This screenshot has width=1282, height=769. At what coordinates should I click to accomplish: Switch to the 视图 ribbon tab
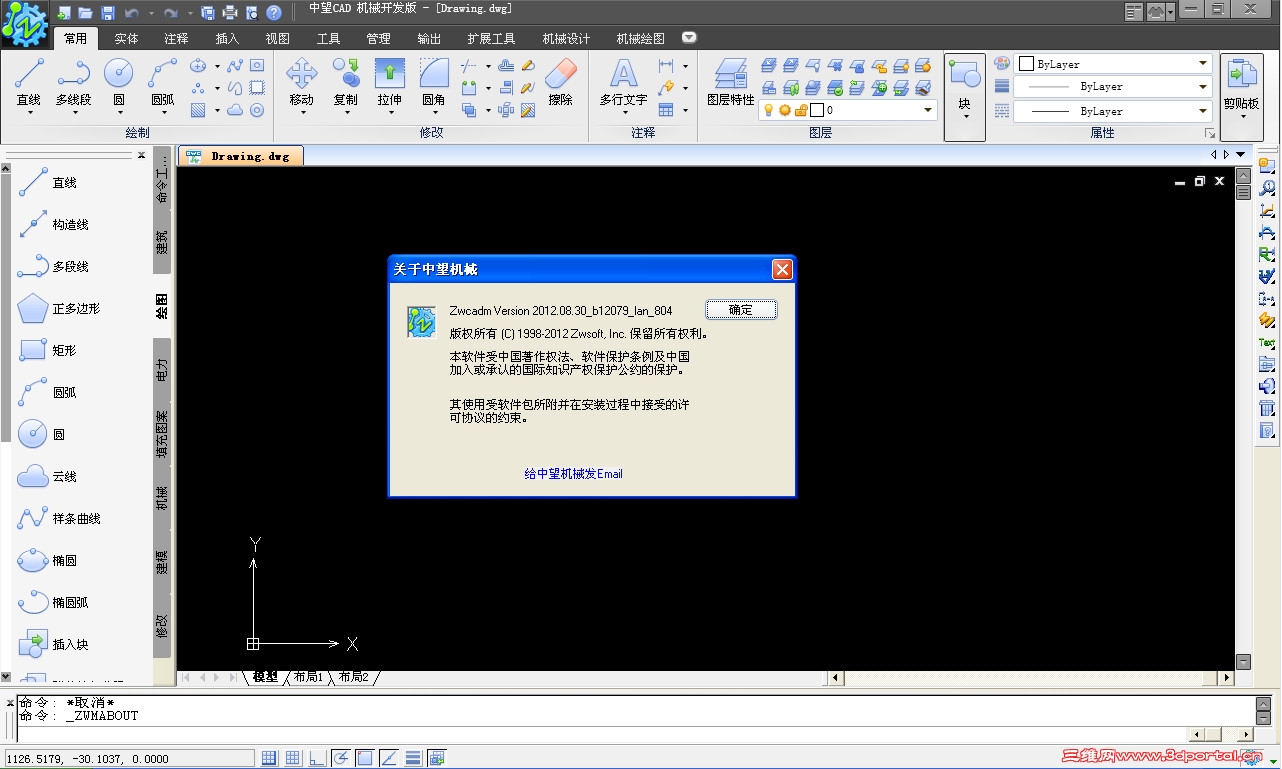click(x=277, y=39)
